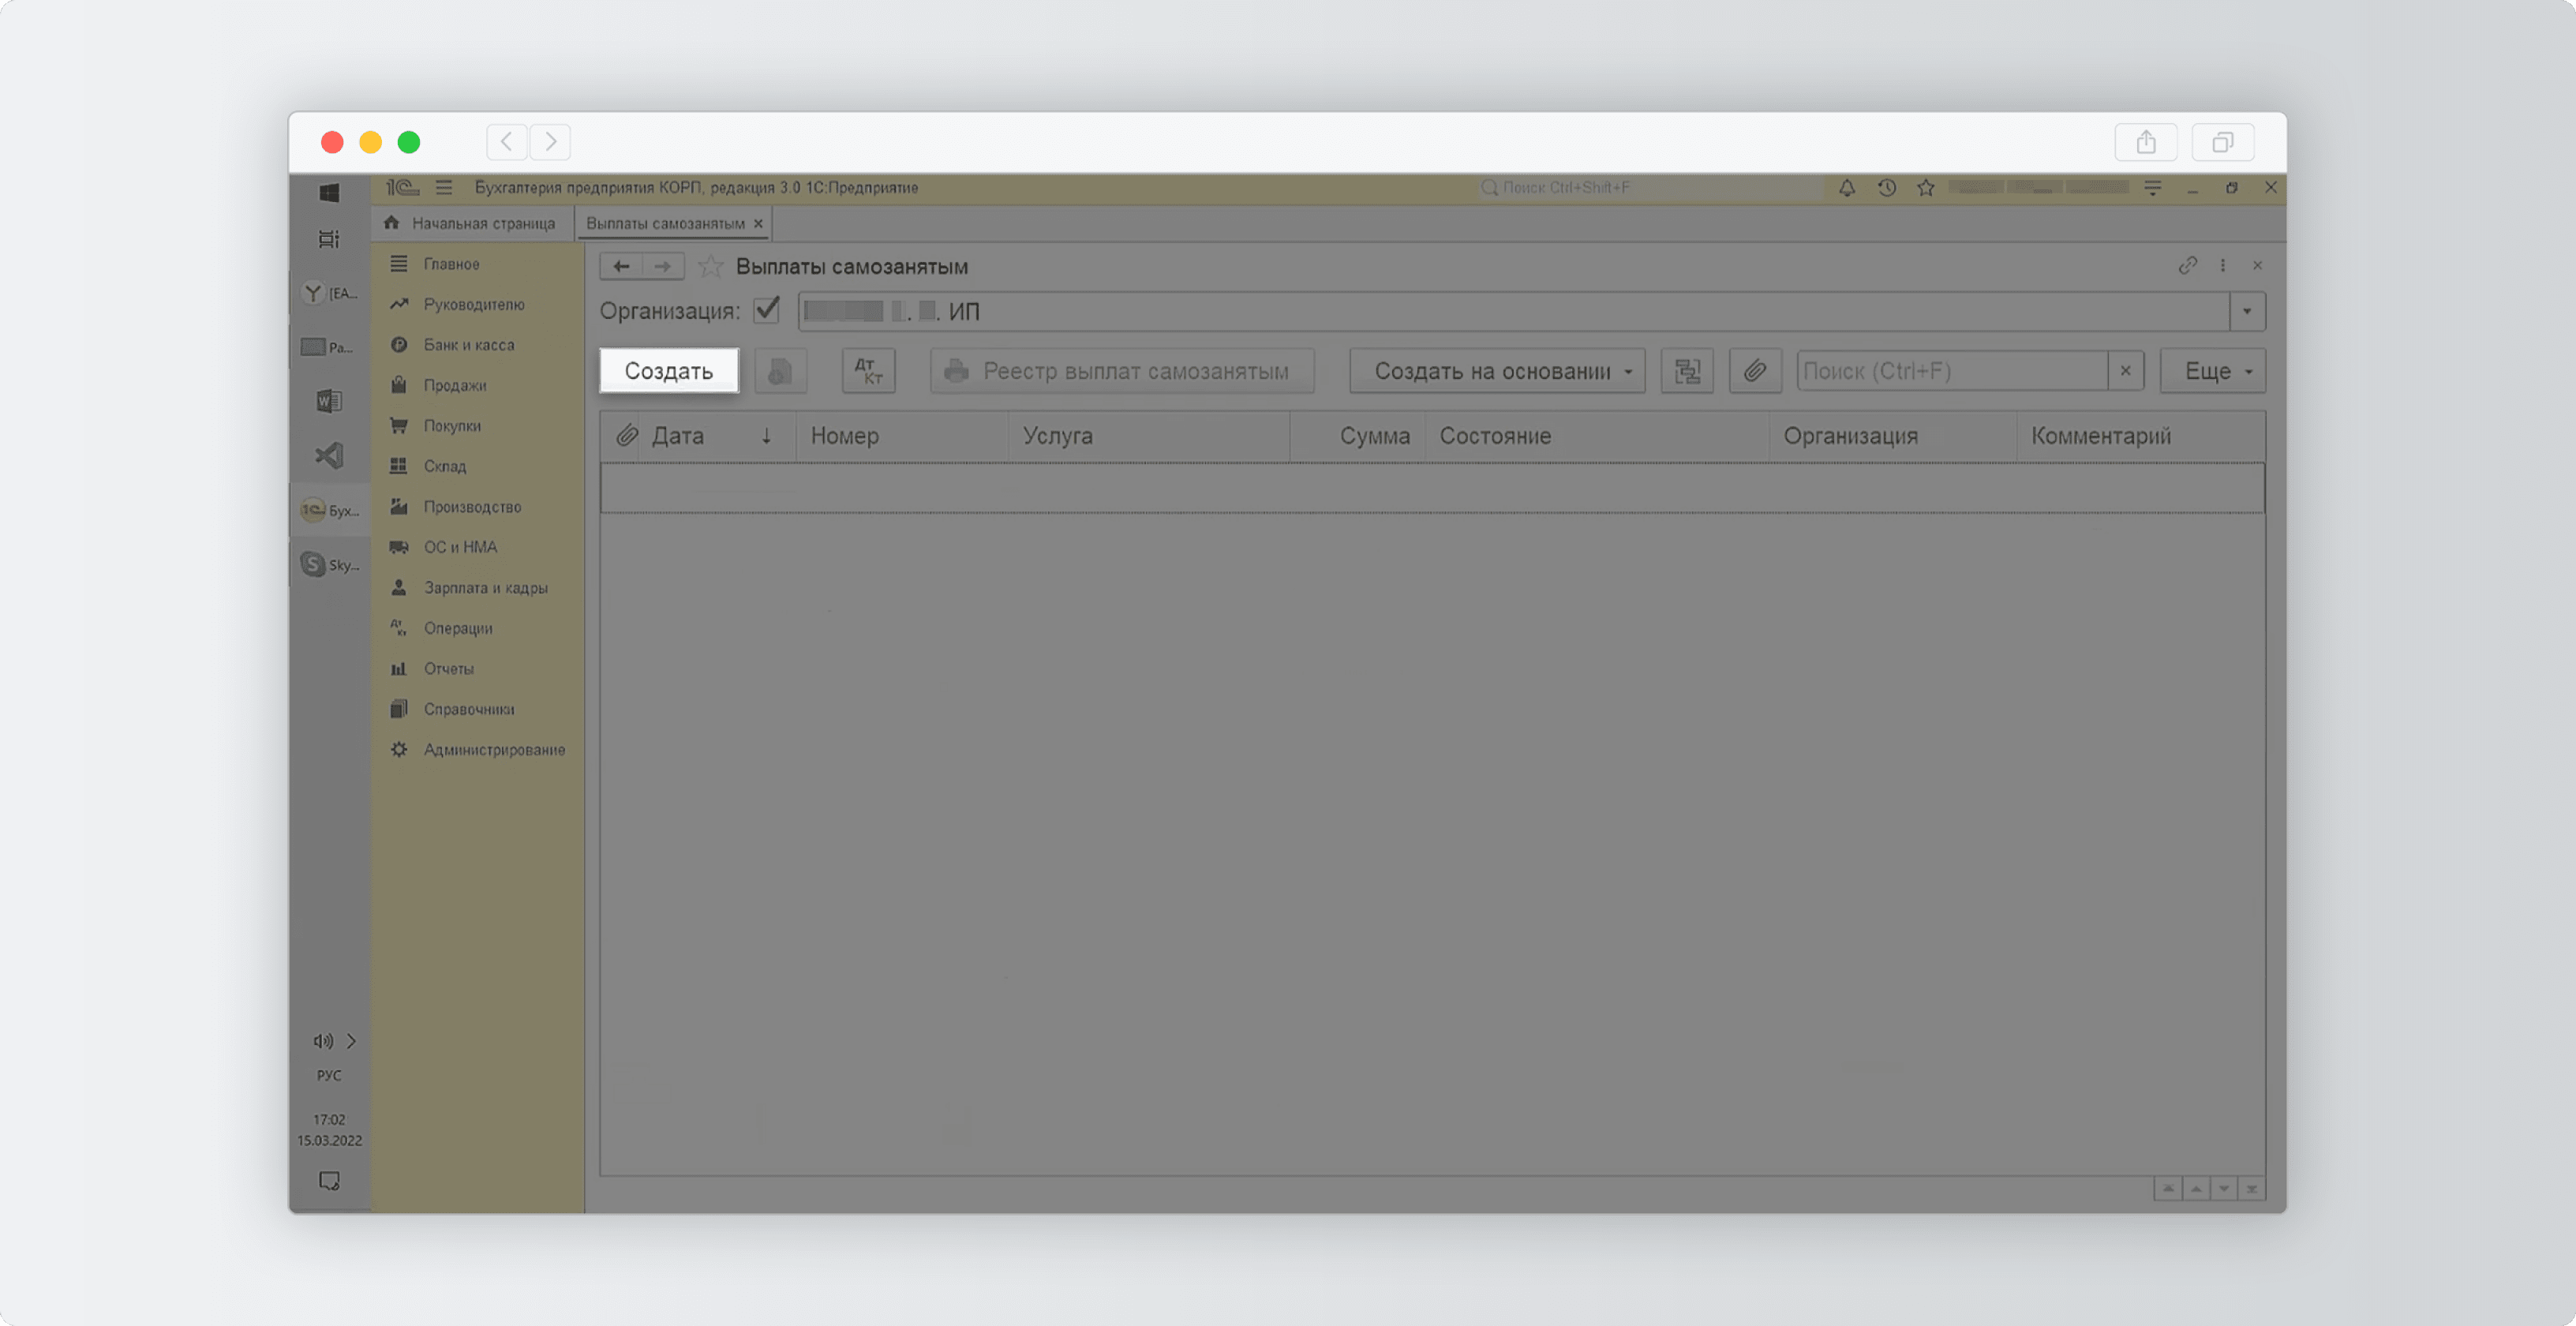The width and height of the screenshot is (2576, 1326).
Task: Jump to end of list arrow
Action: tap(2251, 1188)
